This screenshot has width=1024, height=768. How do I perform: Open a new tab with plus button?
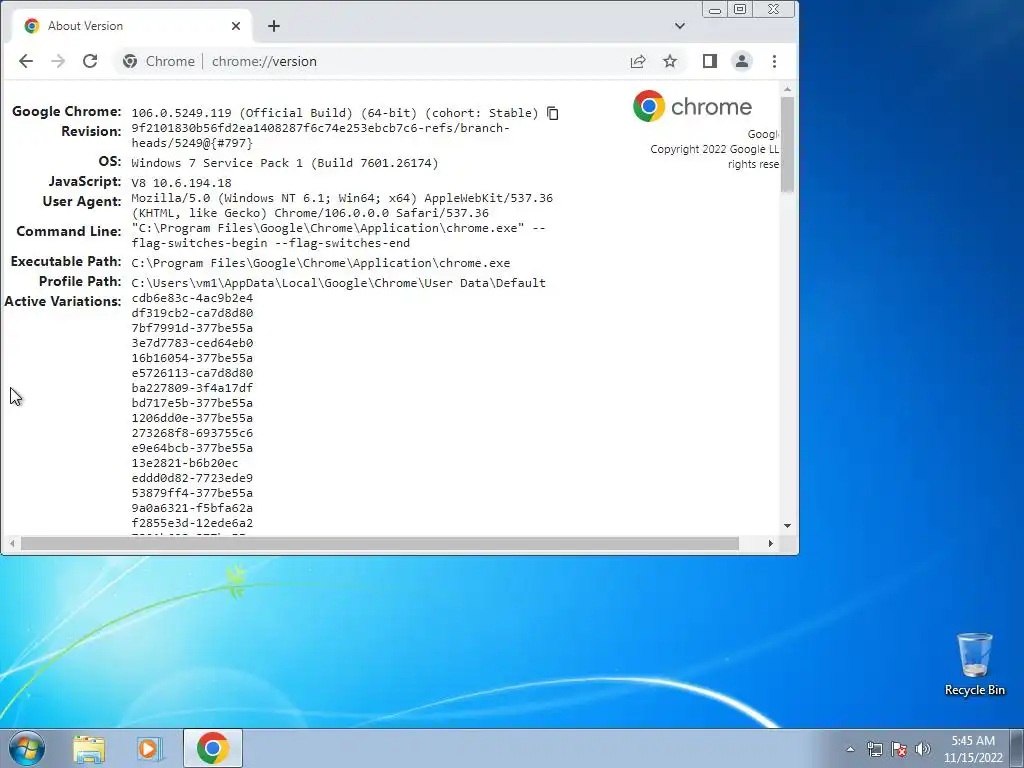(x=274, y=26)
